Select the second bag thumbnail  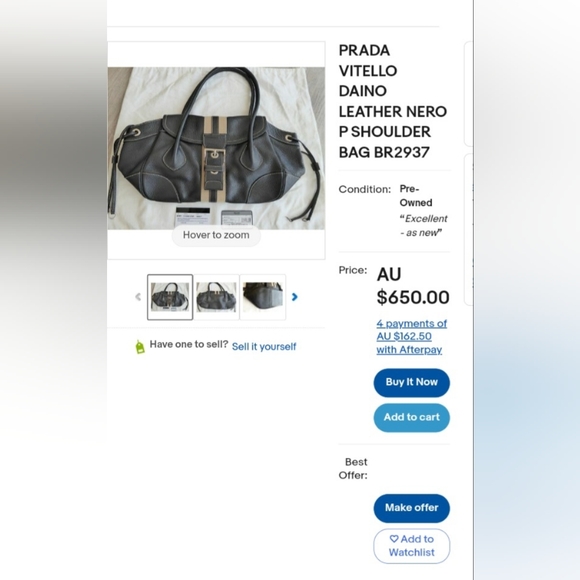[216, 297]
